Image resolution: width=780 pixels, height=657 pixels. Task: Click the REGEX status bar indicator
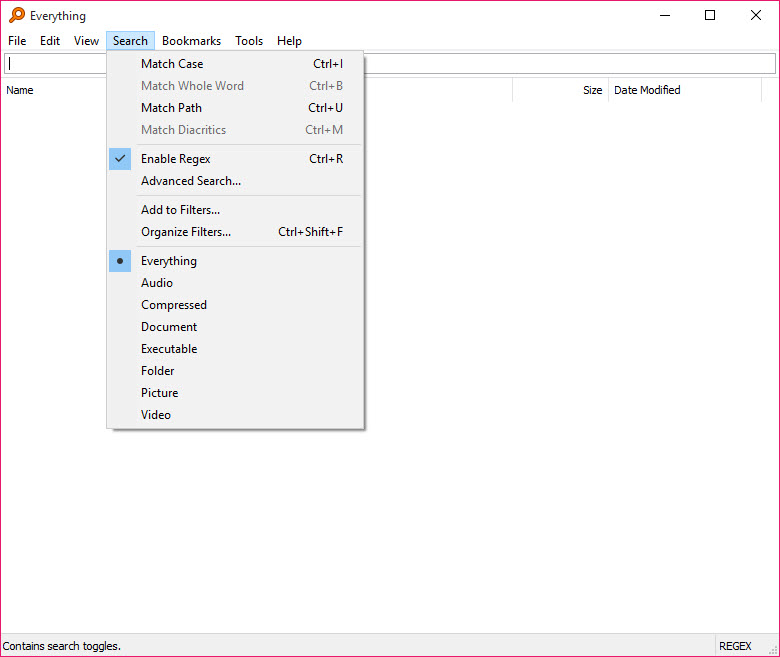click(x=735, y=646)
